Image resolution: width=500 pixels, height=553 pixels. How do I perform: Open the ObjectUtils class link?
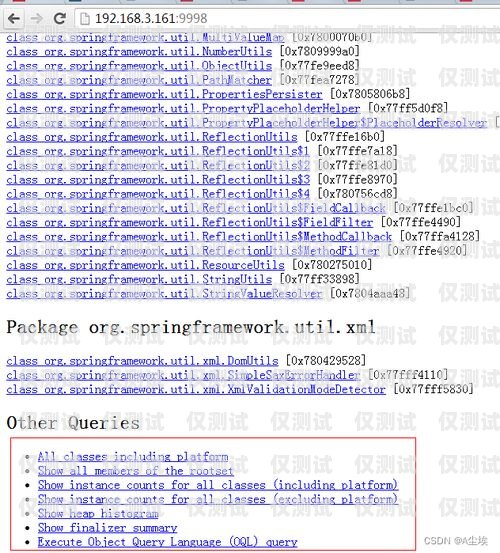[x=139, y=66]
